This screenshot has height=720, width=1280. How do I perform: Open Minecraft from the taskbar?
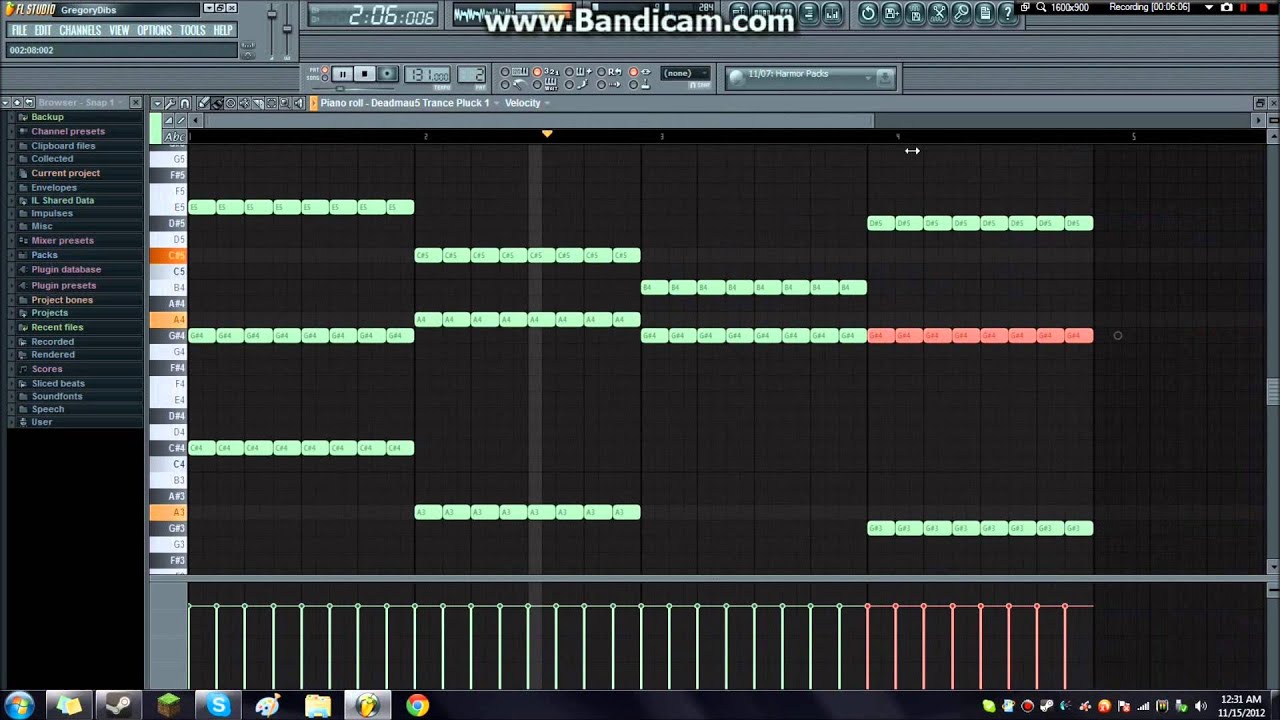tap(168, 706)
